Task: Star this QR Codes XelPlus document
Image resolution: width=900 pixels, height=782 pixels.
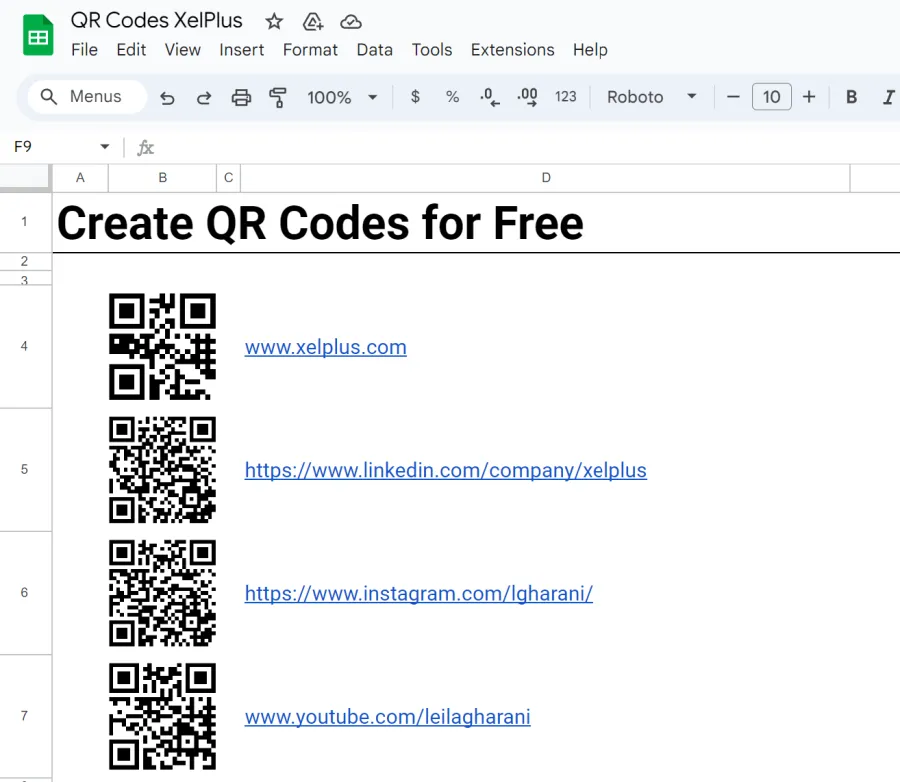Action: click(274, 22)
